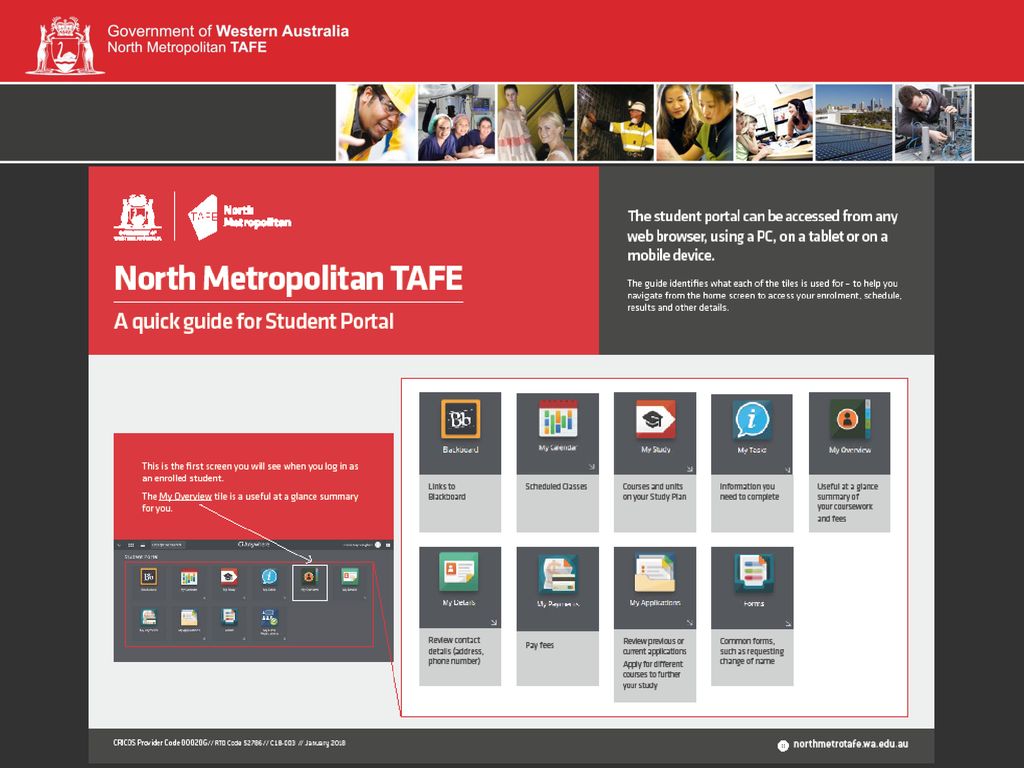Screen dimensions: 1024x768
Task: Click blue info icon in small portal screenshot
Action: [x=269, y=577]
